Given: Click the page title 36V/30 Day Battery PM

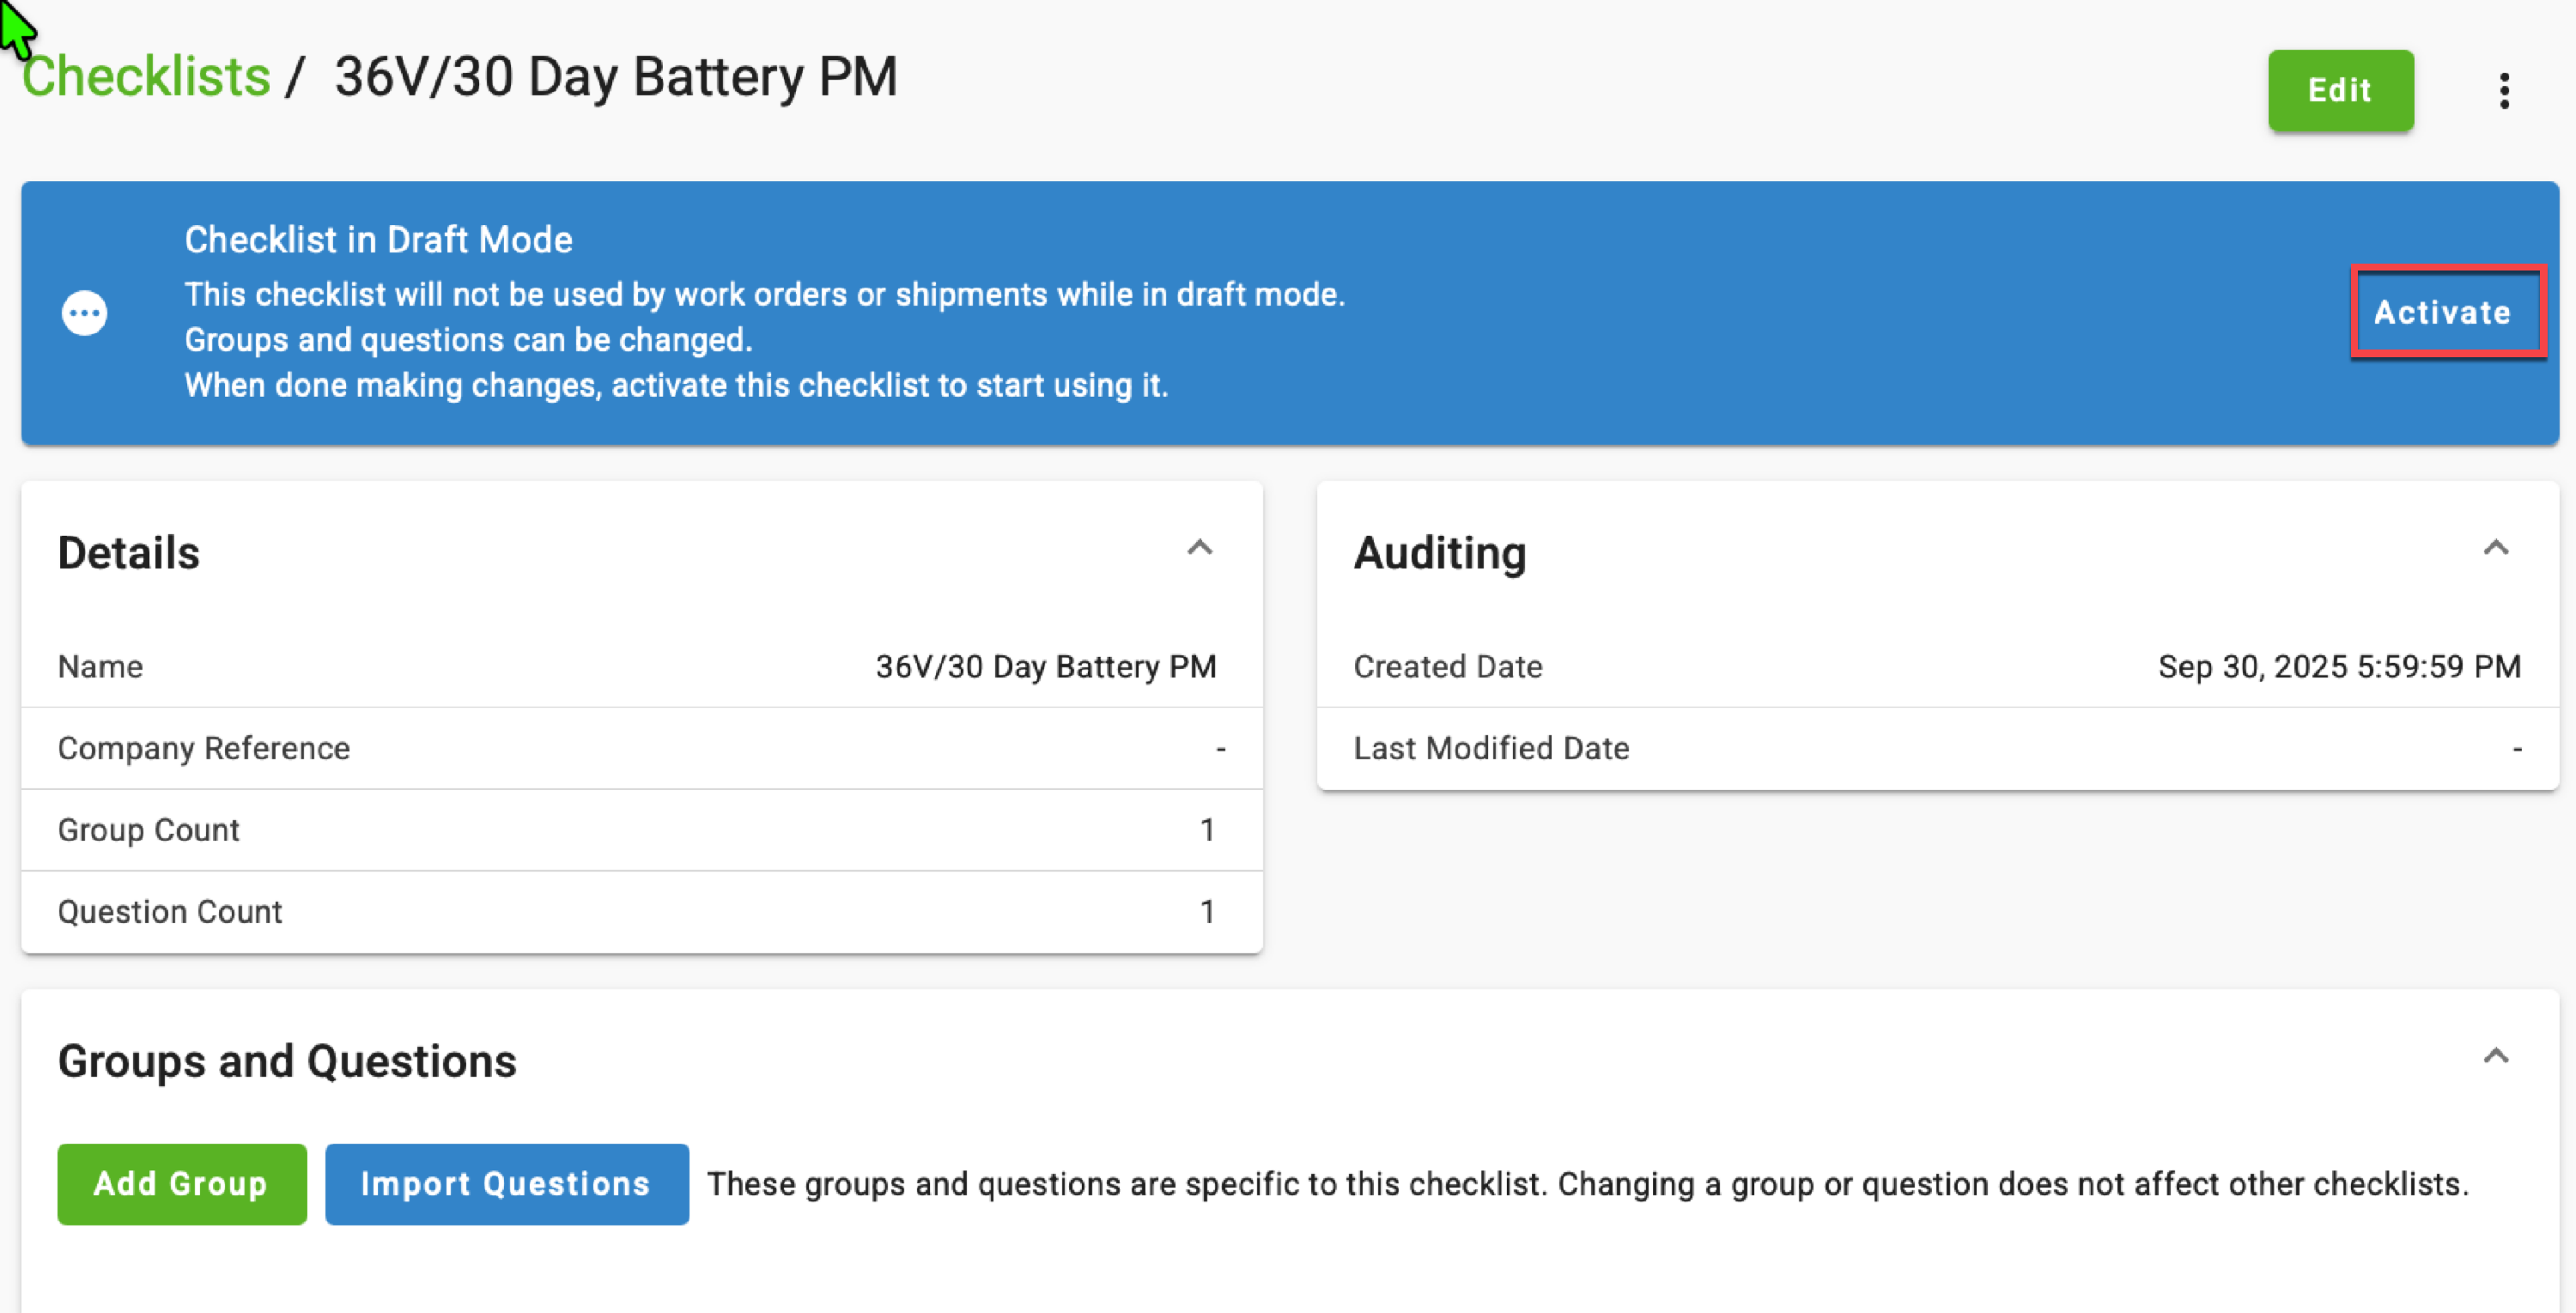Looking at the screenshot, I should (615, 77).
